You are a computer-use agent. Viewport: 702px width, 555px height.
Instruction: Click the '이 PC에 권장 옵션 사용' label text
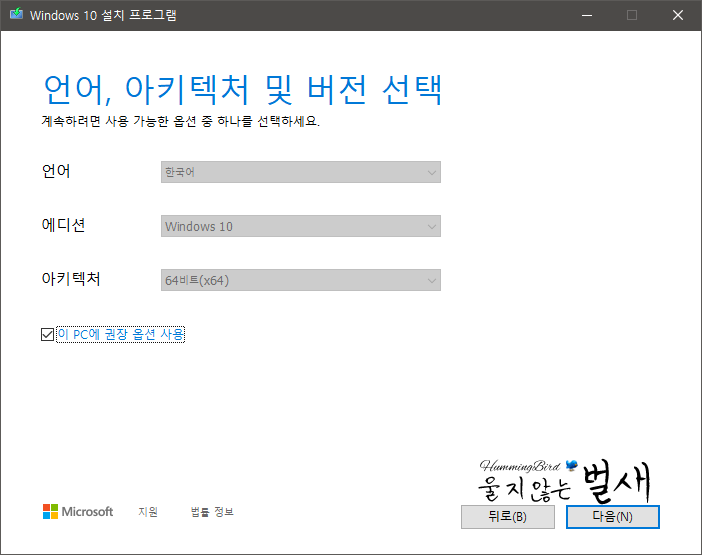pos(121,335)
